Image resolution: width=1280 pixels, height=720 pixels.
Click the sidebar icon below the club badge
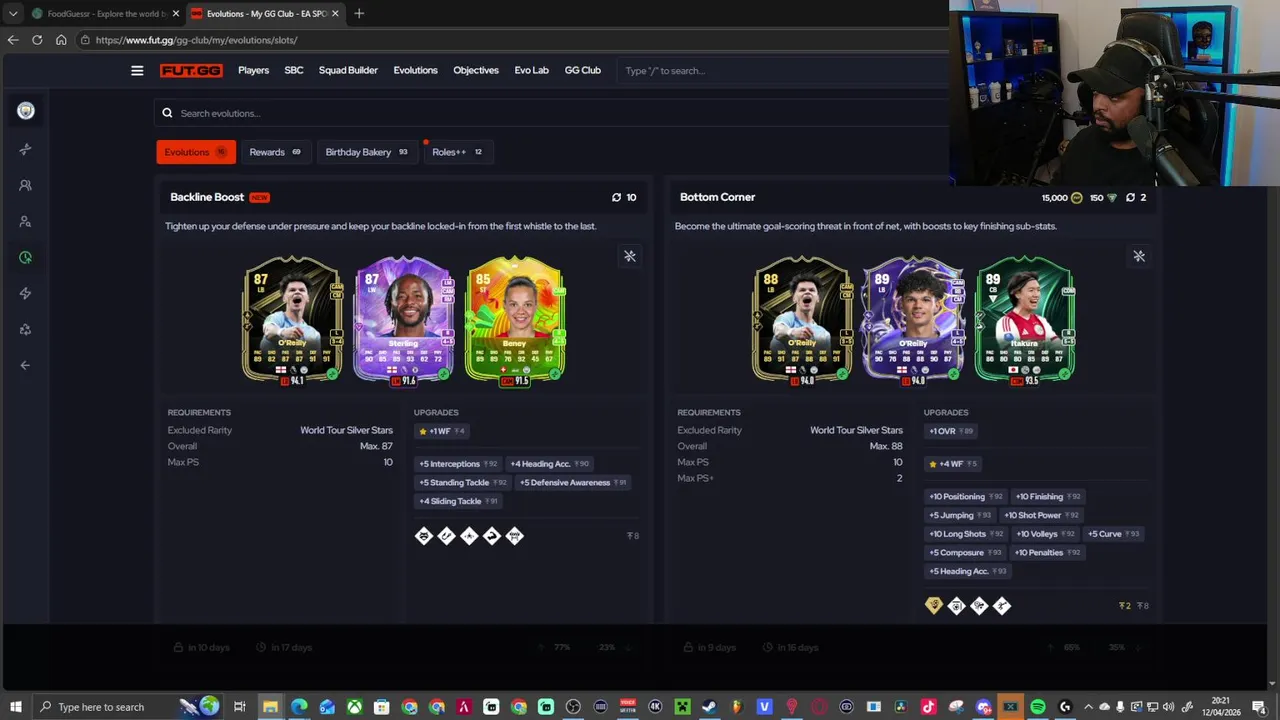[x=26, y=149]
